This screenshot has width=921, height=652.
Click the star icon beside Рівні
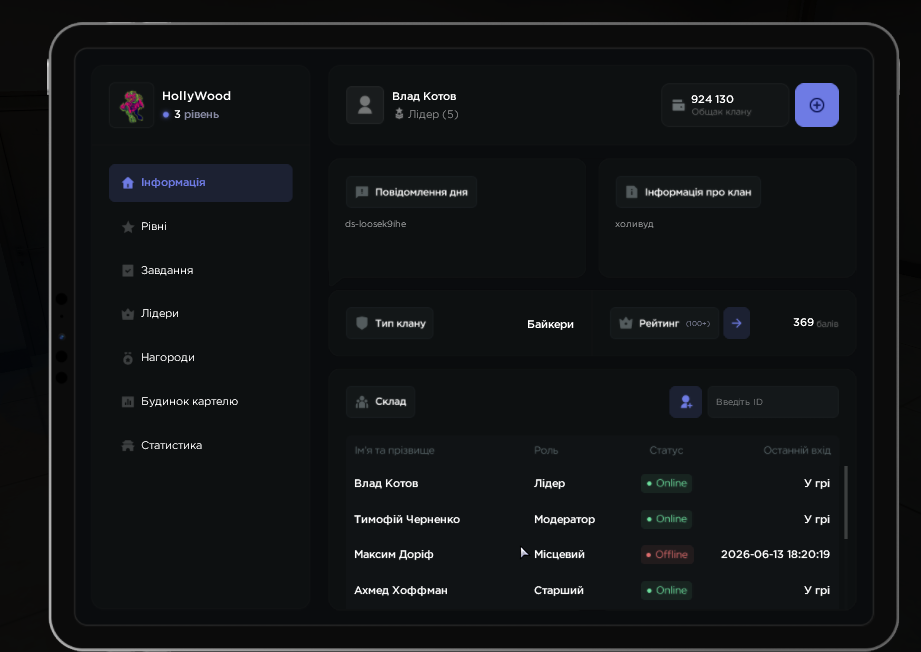tap(127, 227)
